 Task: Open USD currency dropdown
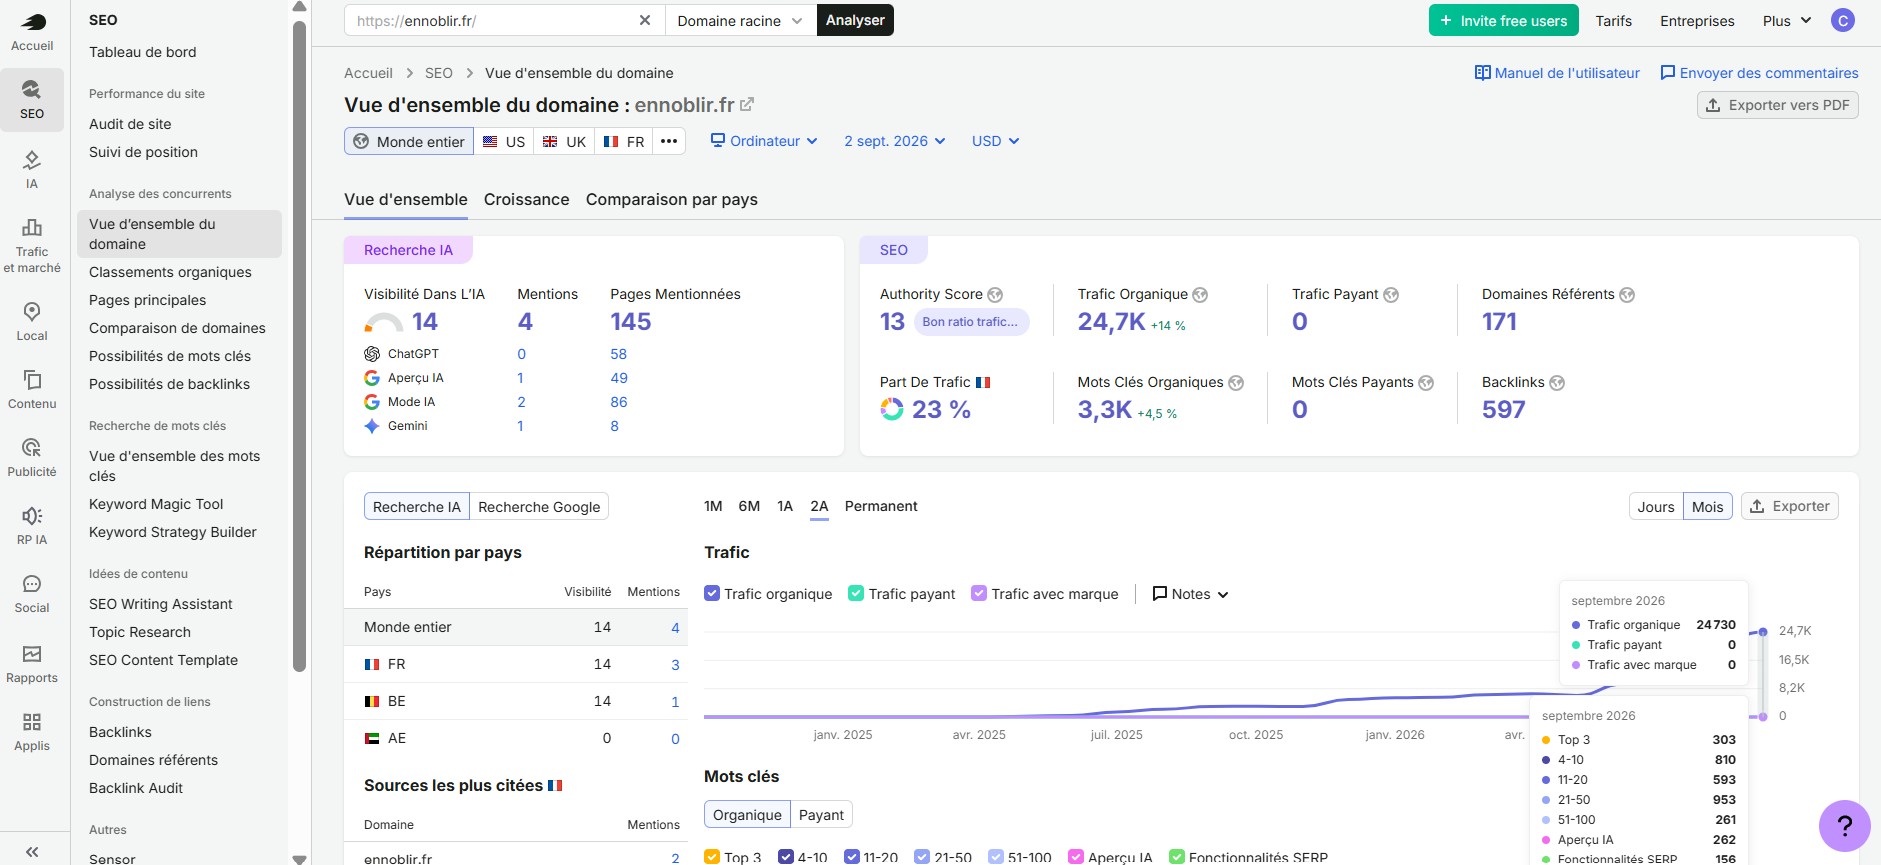995,141
